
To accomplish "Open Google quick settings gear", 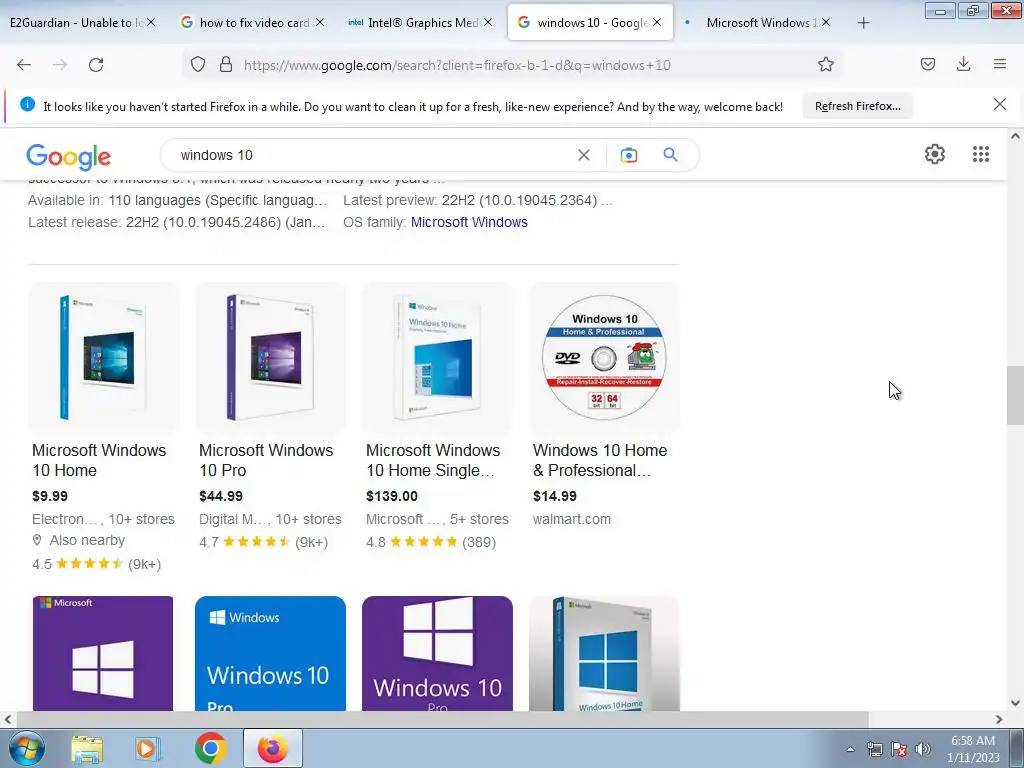I will [x=935, y=154].
